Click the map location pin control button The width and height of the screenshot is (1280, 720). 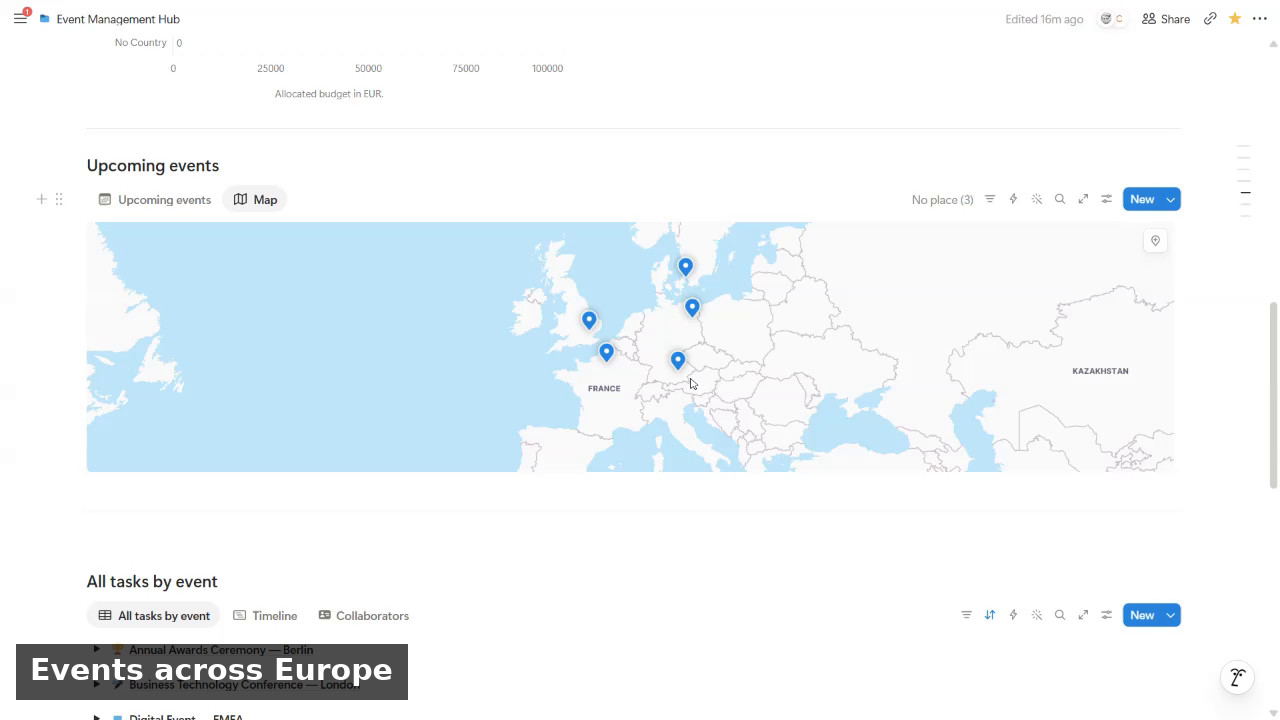coord(1155,241)
